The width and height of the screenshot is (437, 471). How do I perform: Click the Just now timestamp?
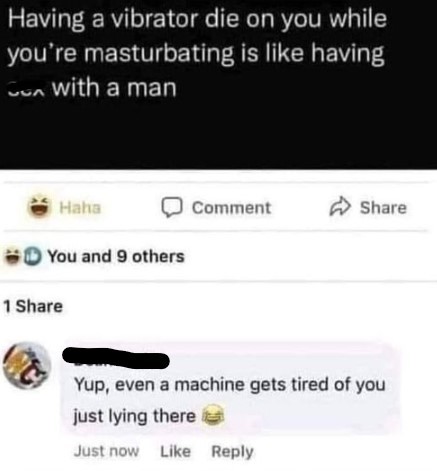pyautogui.click(x=106, y=451)
